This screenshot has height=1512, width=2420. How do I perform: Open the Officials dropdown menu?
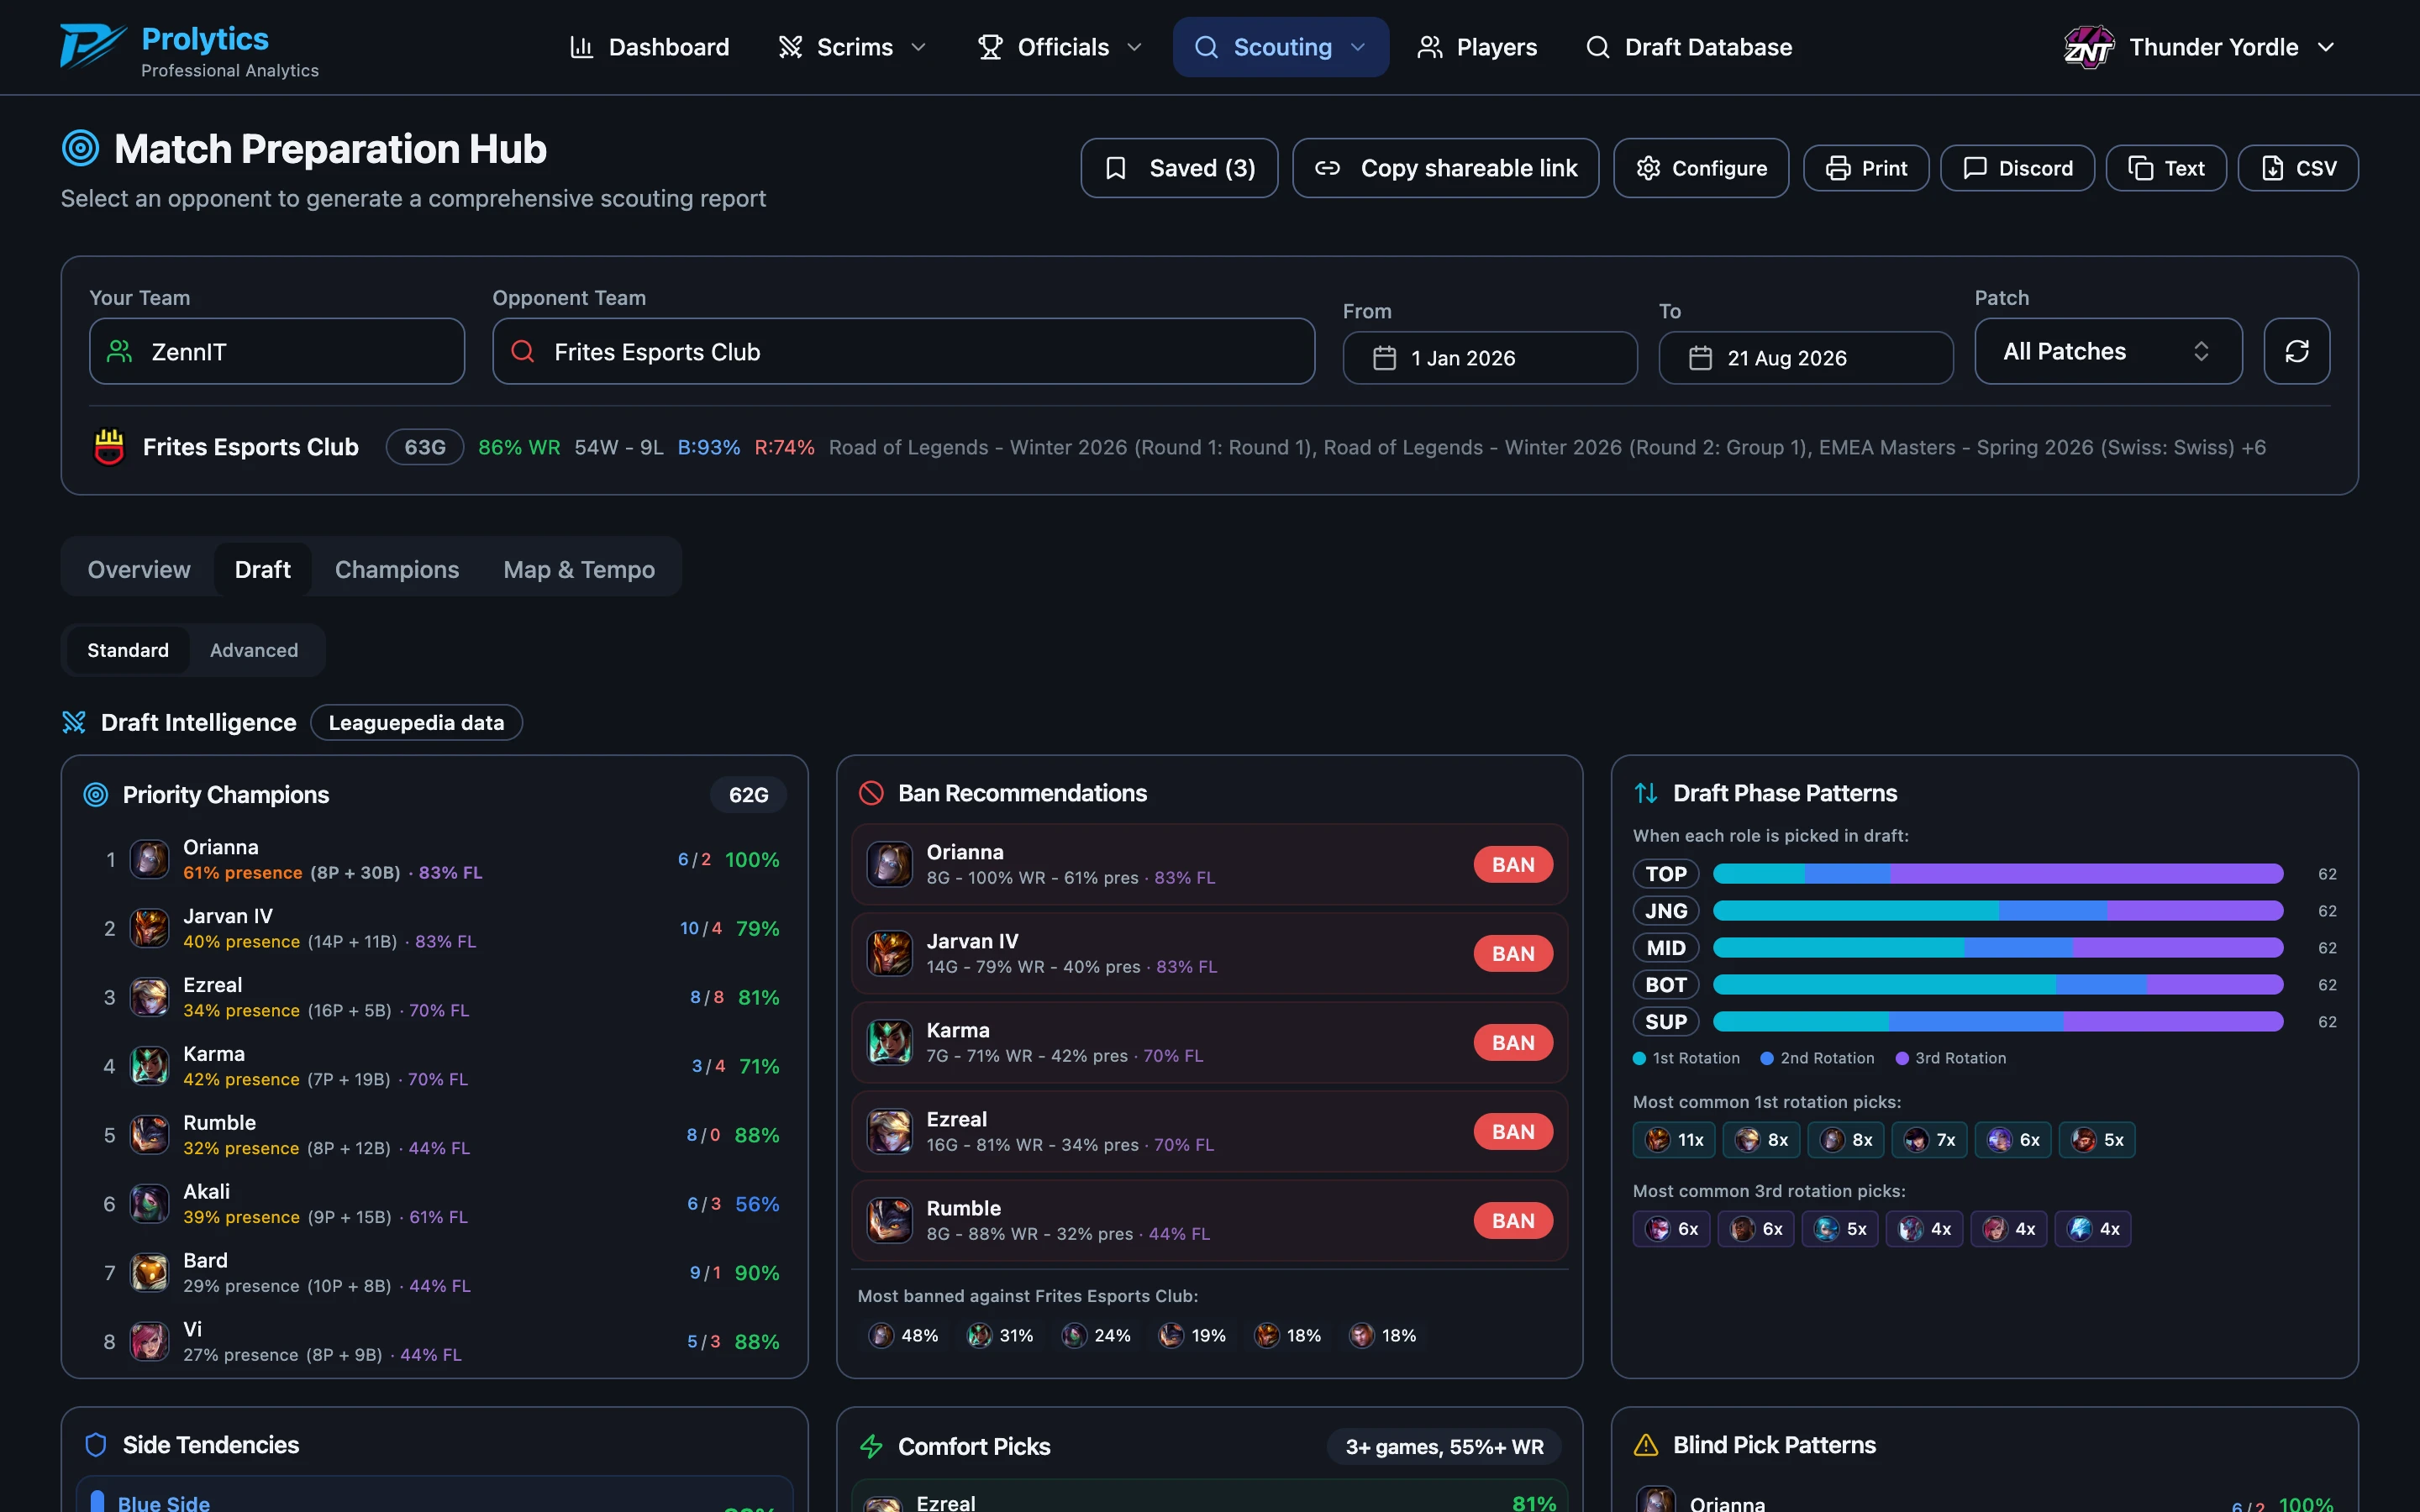point(1060,47)
